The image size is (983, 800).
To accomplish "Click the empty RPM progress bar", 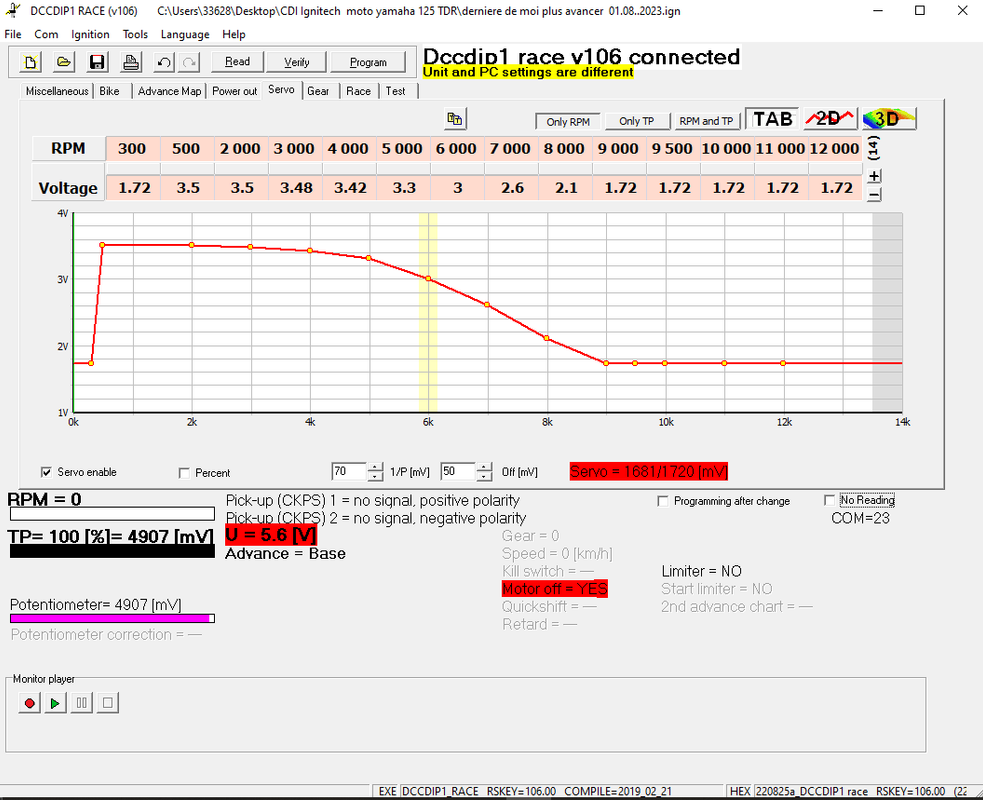I will (x=112, y=514).
